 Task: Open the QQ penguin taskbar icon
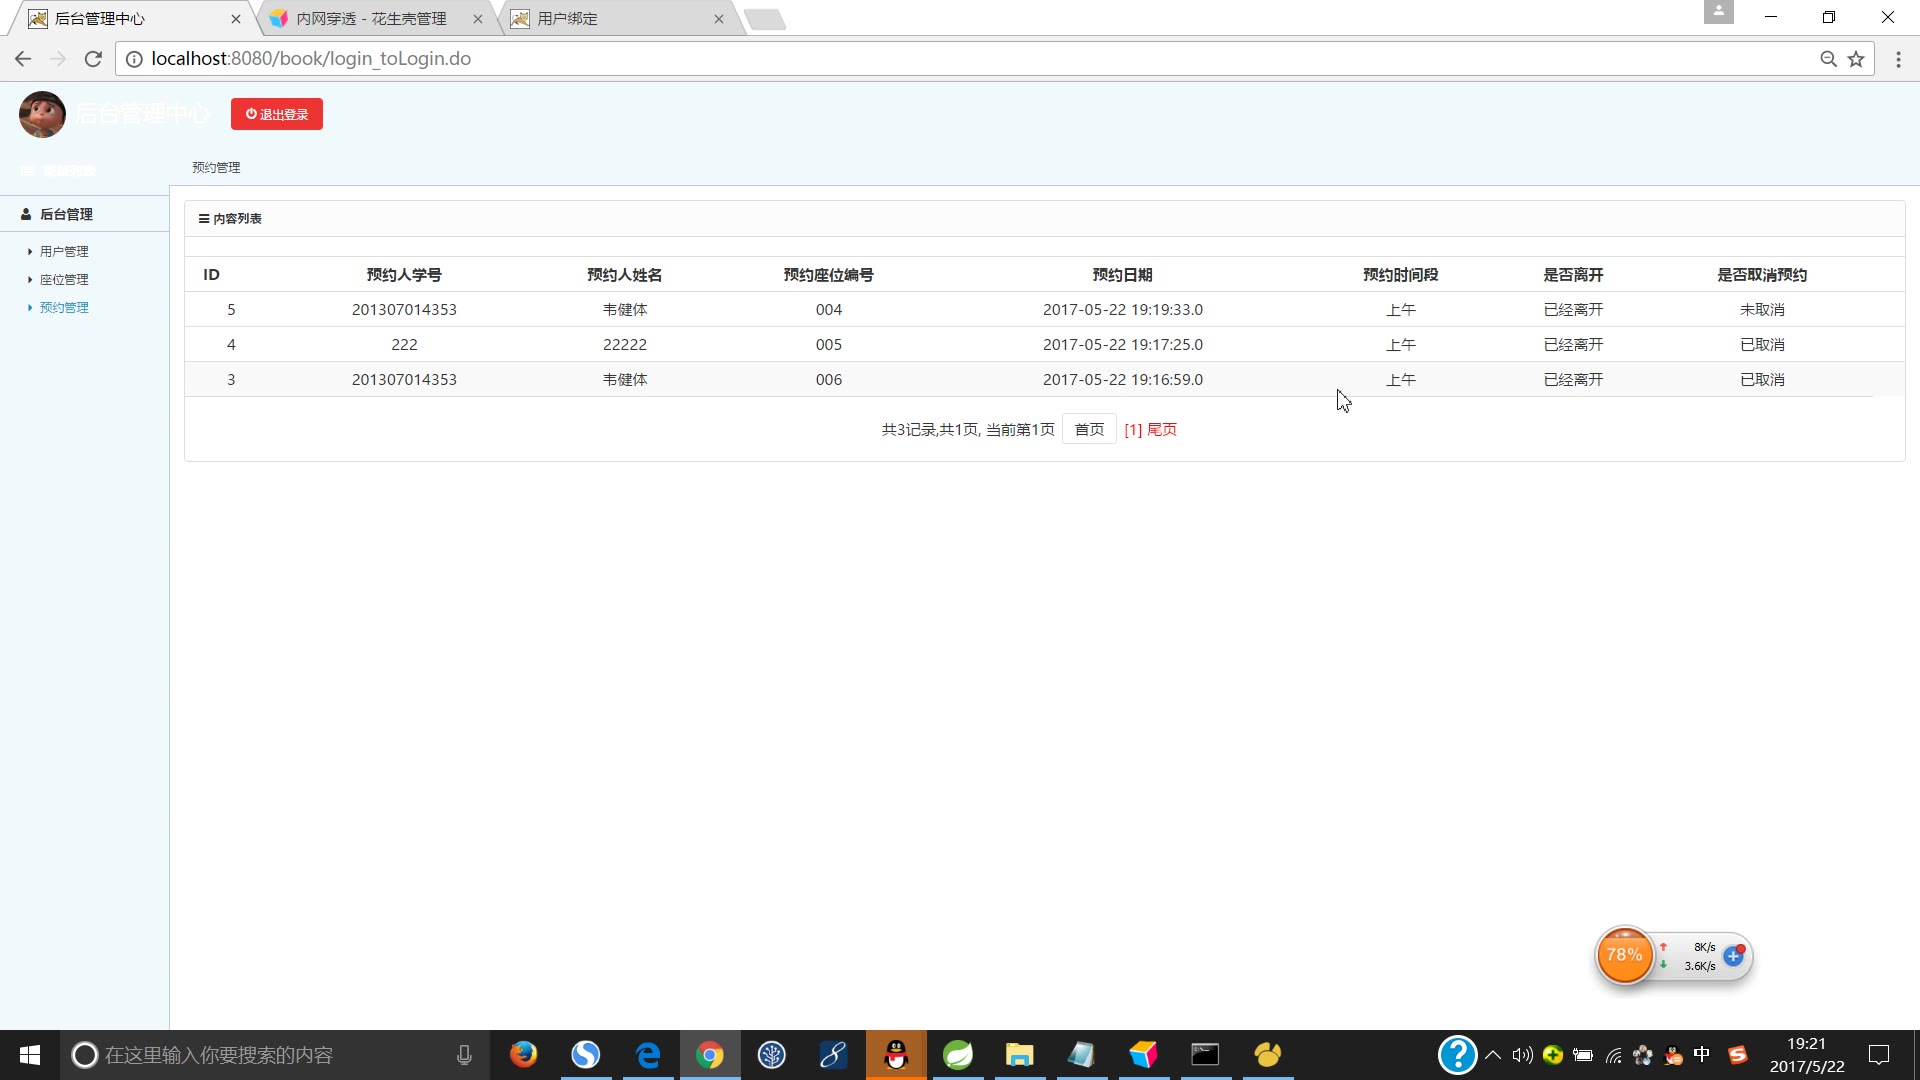(x=896, y=1055)
